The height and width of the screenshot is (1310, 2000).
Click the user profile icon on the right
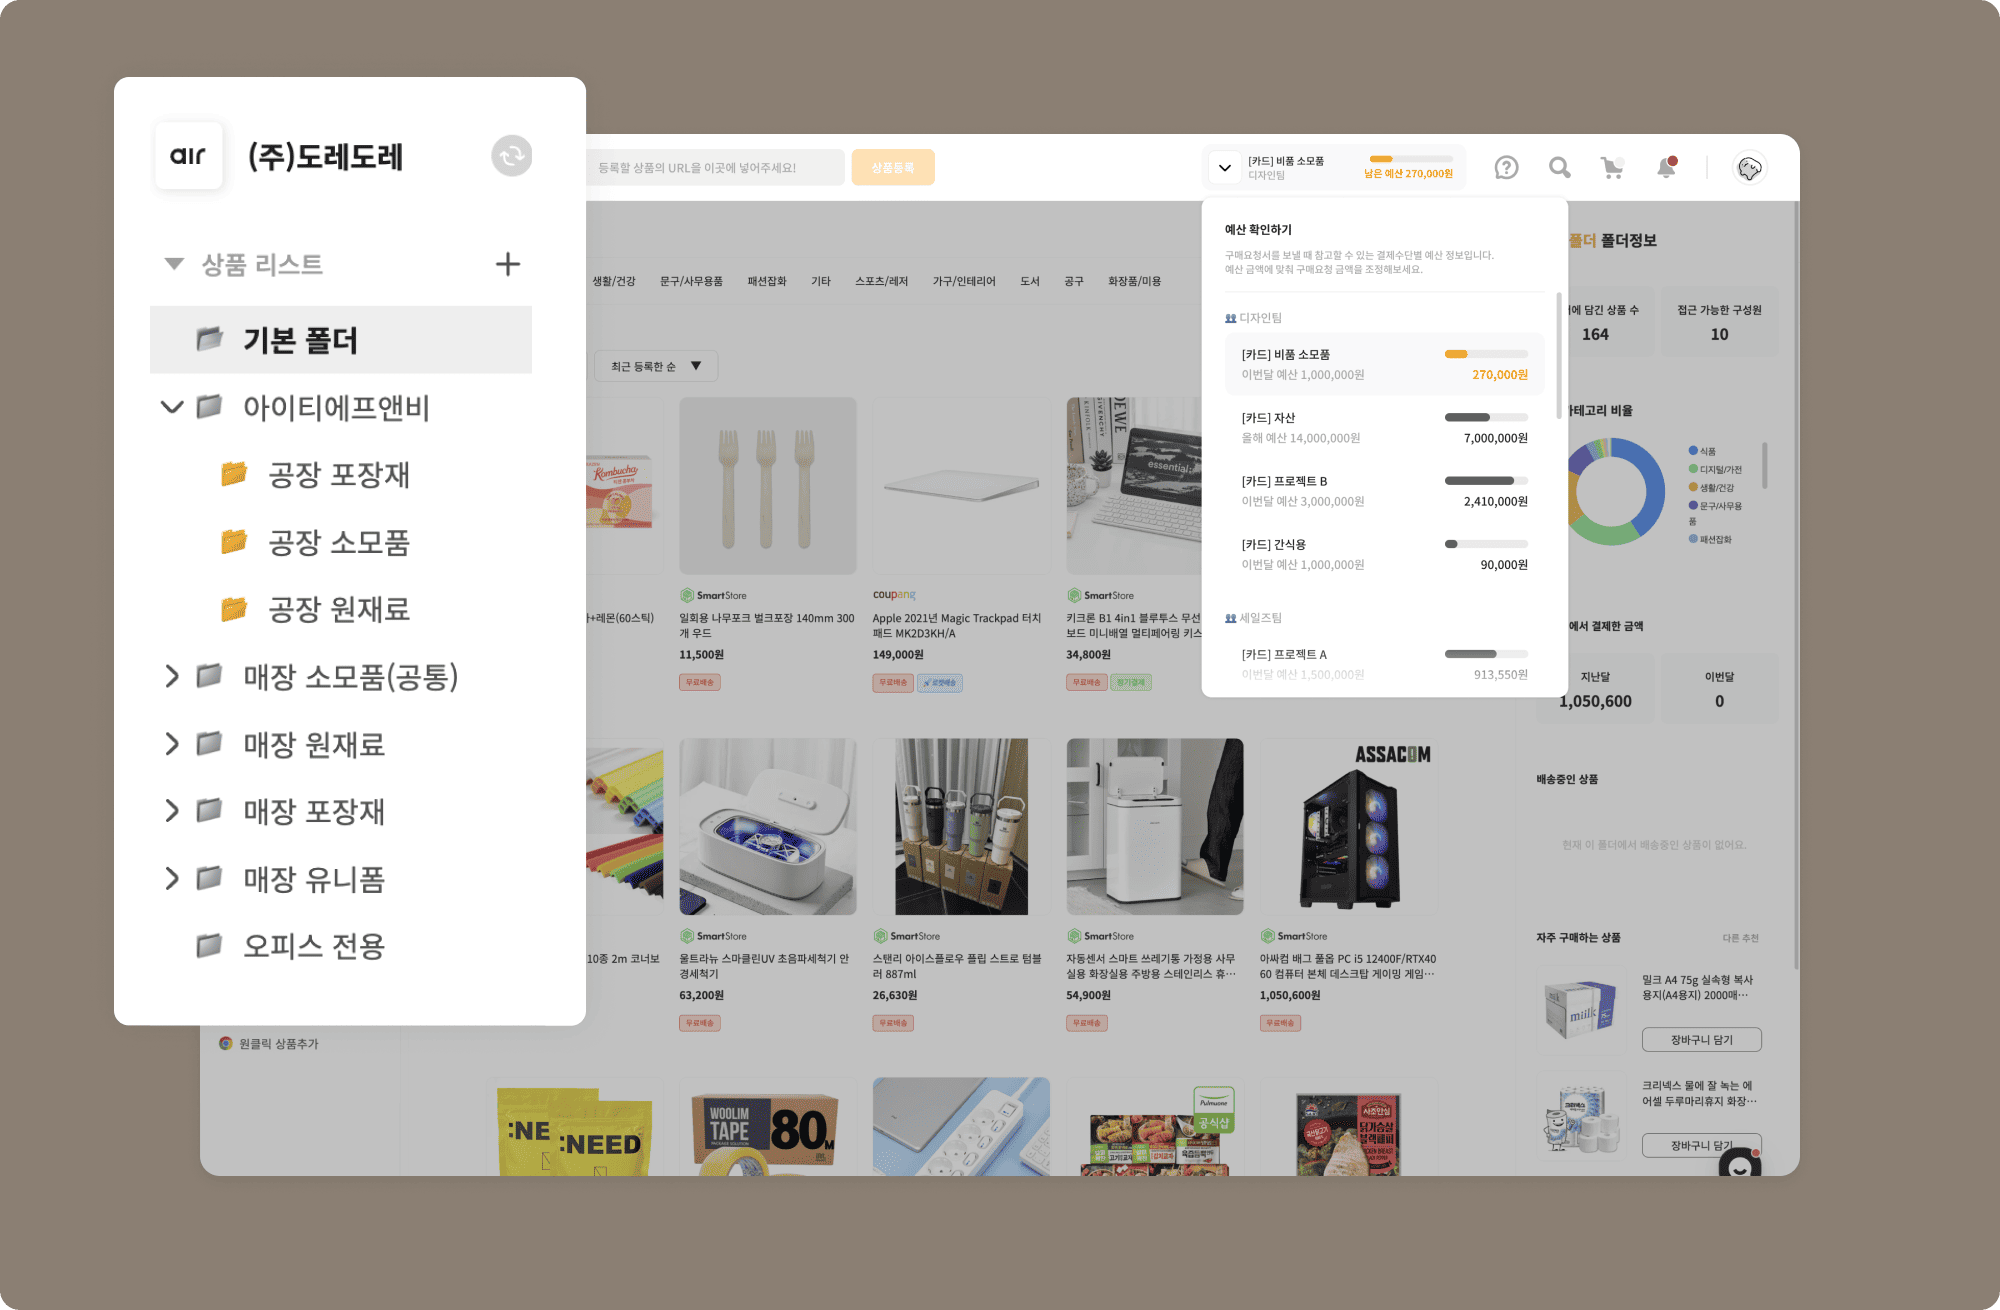tap(1749, 167)
